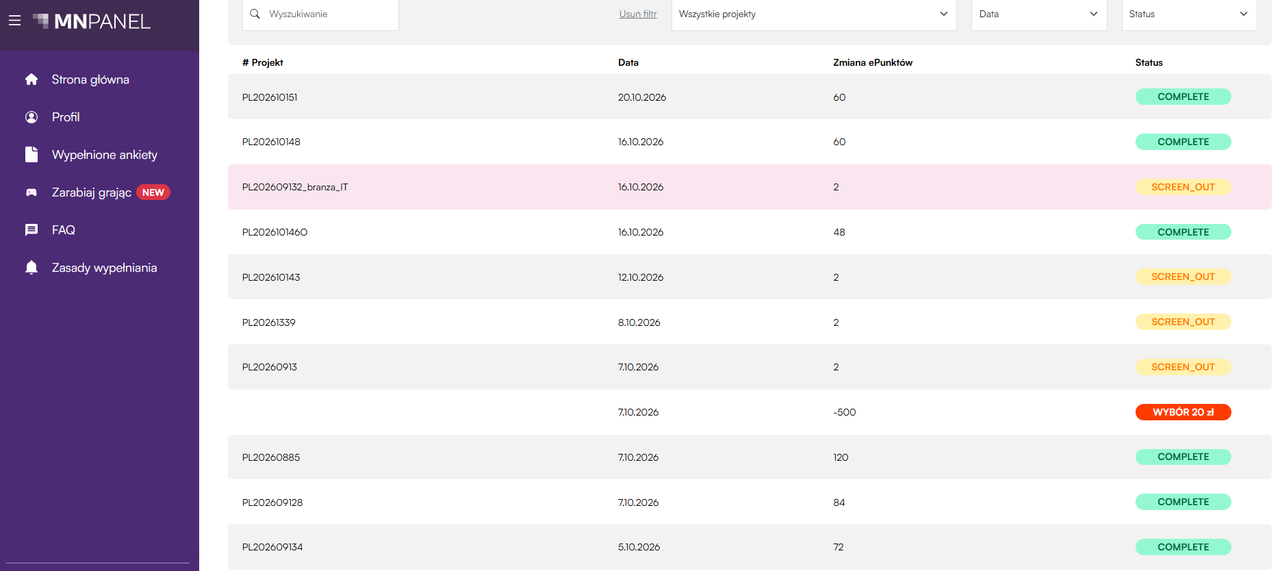Click the Data column header
Screen dimensions: 1280x571
(628, 62)
